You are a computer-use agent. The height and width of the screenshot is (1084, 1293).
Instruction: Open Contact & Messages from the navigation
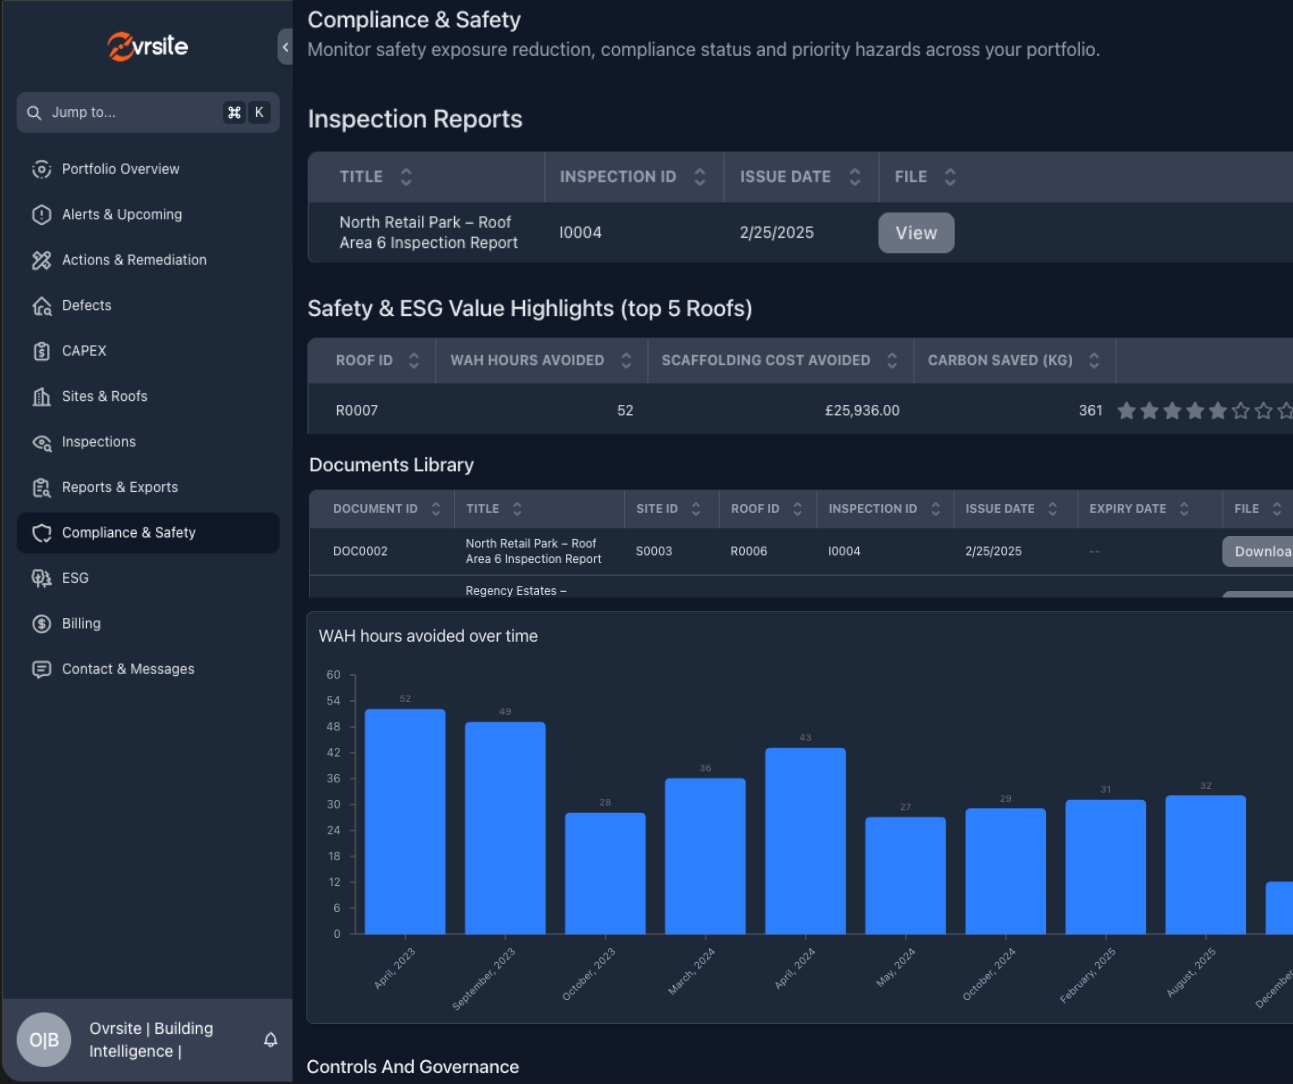[128, 669]
